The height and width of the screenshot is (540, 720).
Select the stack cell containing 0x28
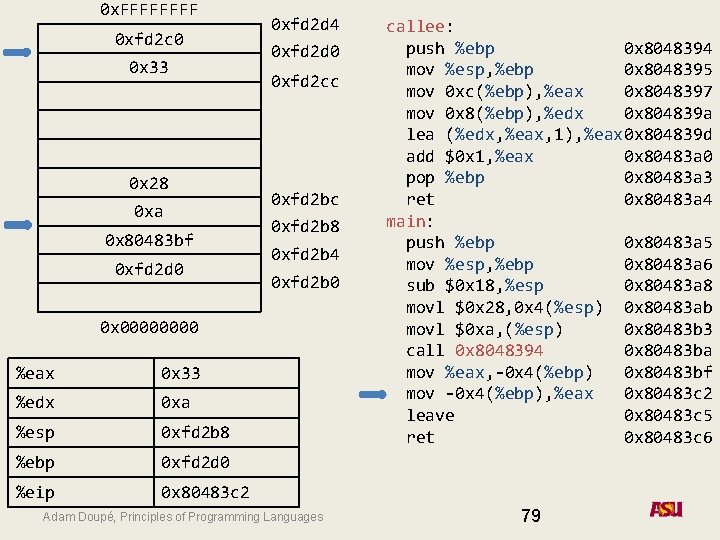149,183
